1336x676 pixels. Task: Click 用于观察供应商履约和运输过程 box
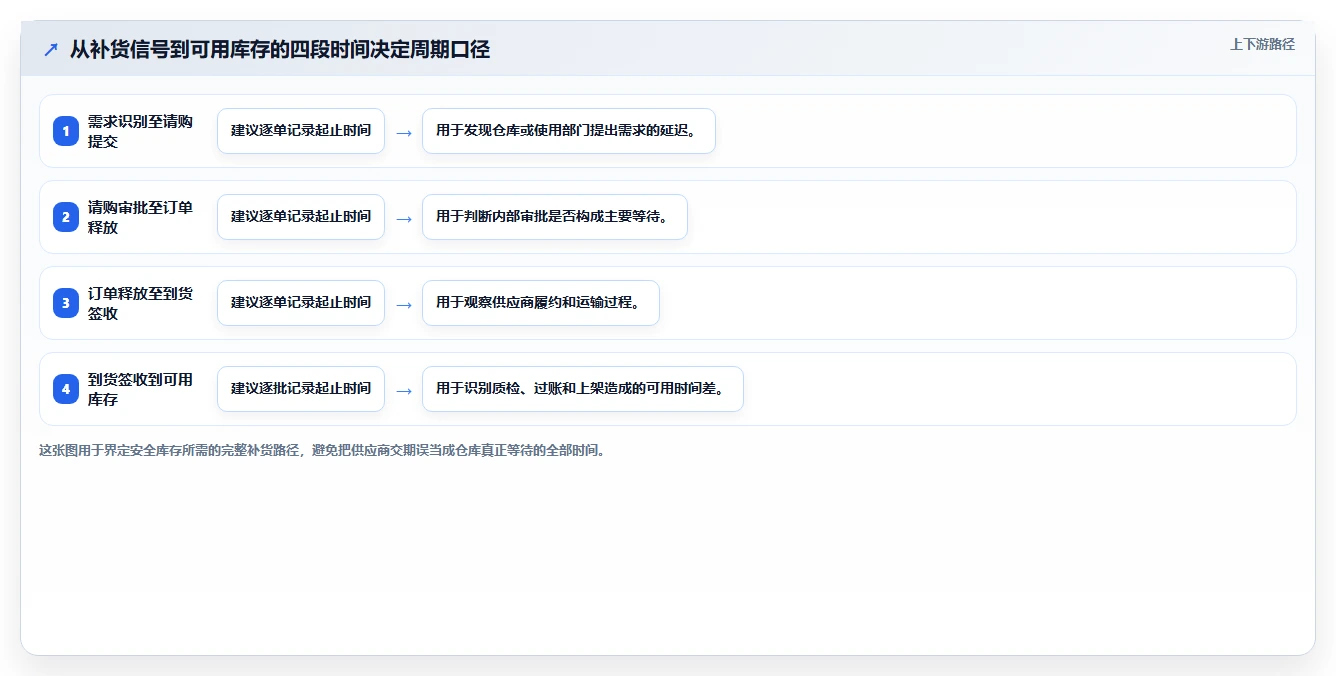[x=541, y=303]
